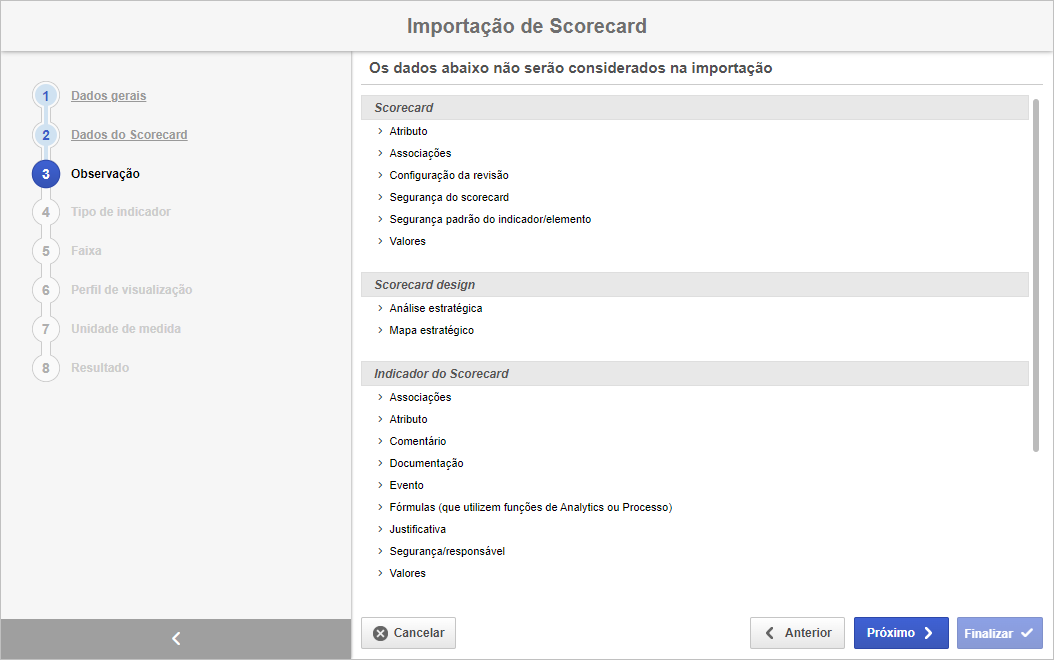Click the checkmark icon on Finalizar
The width and height of the screenshot is (1054, 660).
tap(1027, 633)
